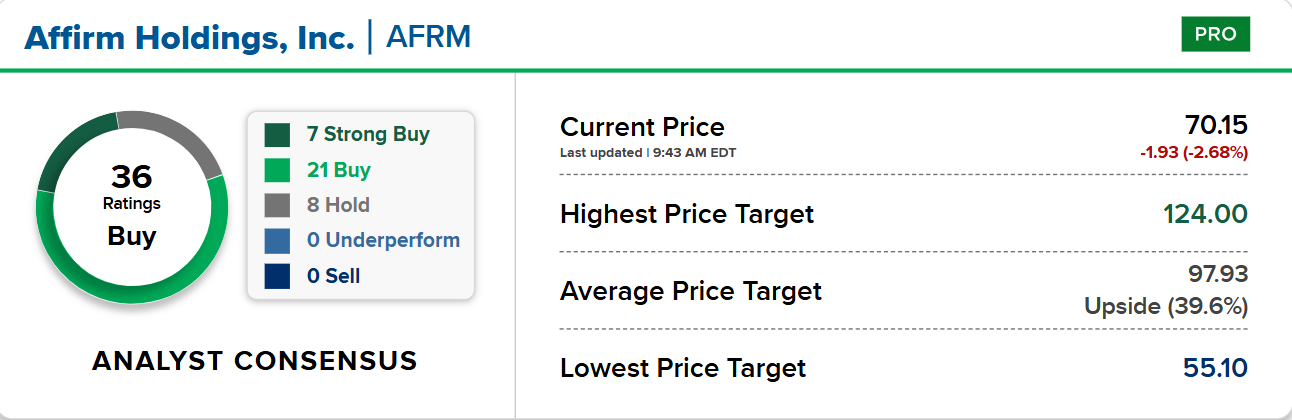Click the Average Price Target value 97.93
Screen dimensions: 1292x420
coord(1216,274)
